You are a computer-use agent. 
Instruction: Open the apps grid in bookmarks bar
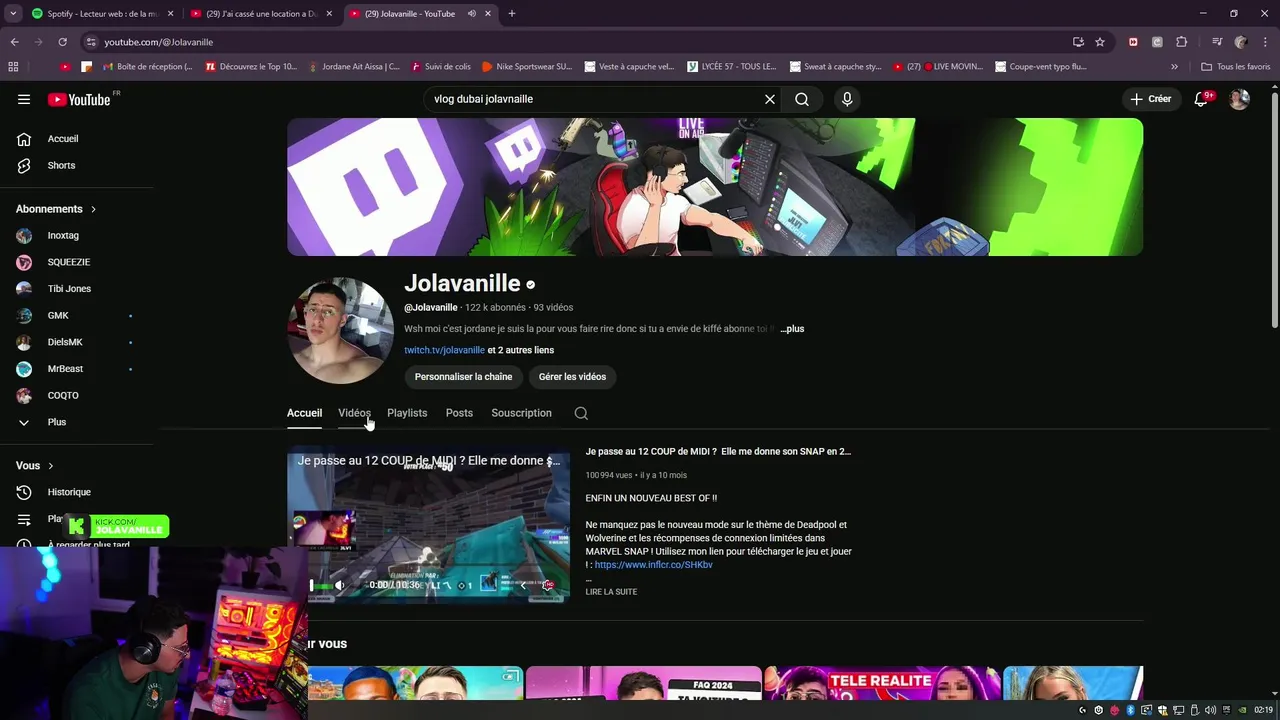[13, 67]
